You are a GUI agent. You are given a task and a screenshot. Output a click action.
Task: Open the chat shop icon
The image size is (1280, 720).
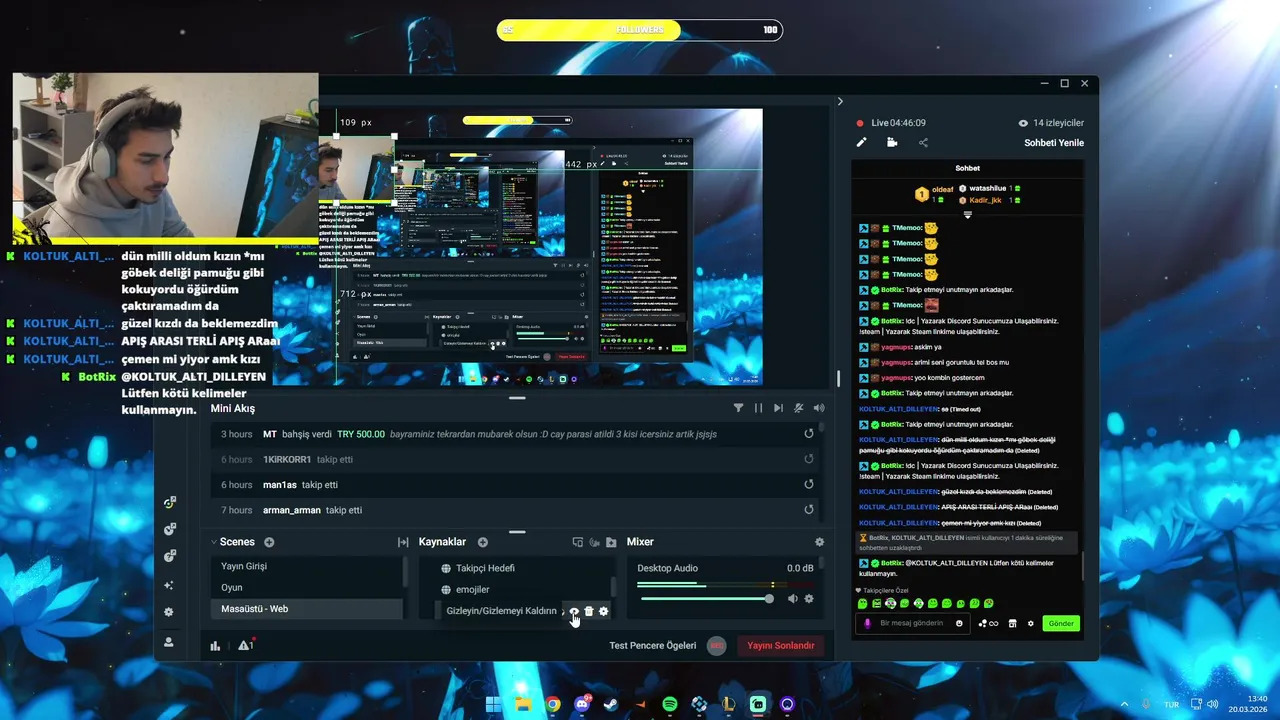[1012, 623]
